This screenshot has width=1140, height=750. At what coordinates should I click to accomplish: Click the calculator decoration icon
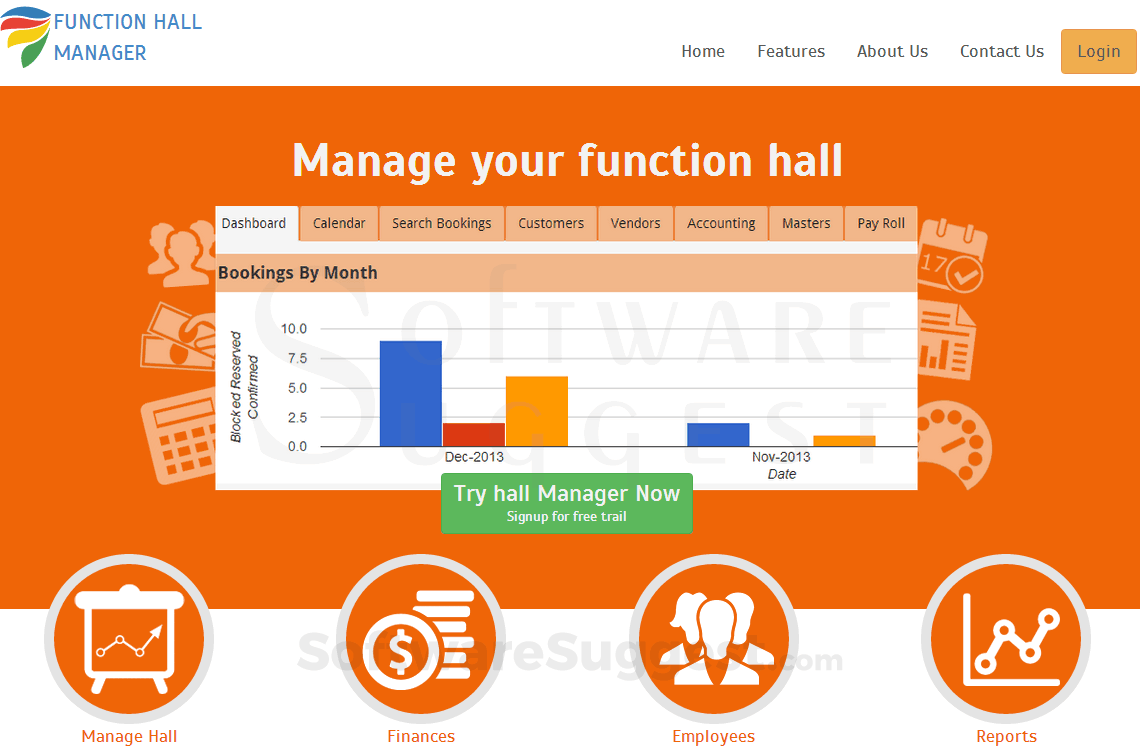179,438
